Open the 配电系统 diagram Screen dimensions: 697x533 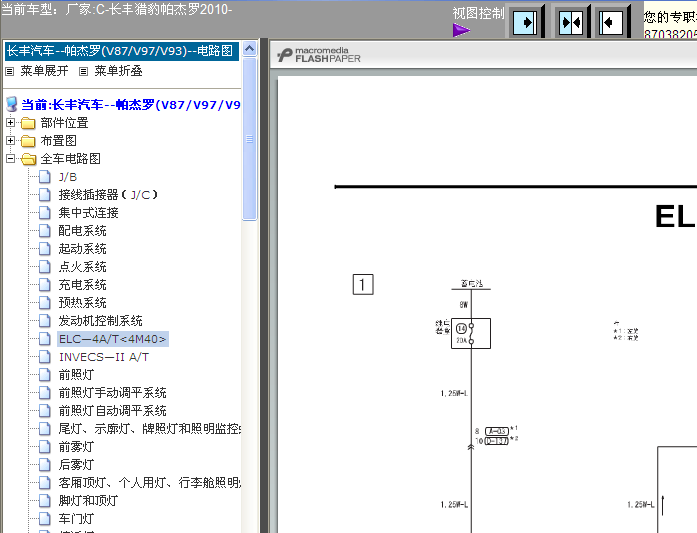click(82, 231)
